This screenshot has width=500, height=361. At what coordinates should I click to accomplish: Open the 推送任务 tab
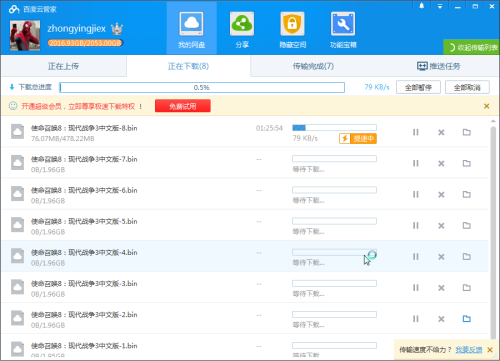point(438,66)
